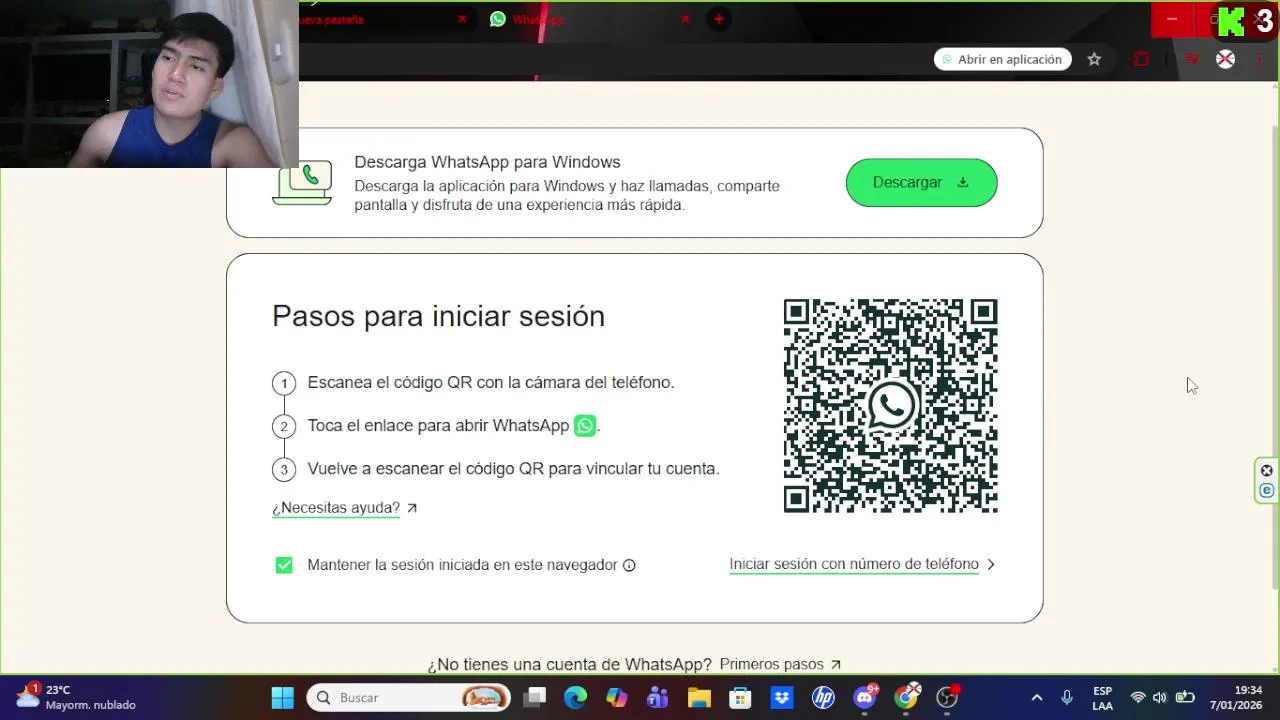Open Dropbox from the taskbar
Screen dimensions: 1280x720
click(781, 697)
